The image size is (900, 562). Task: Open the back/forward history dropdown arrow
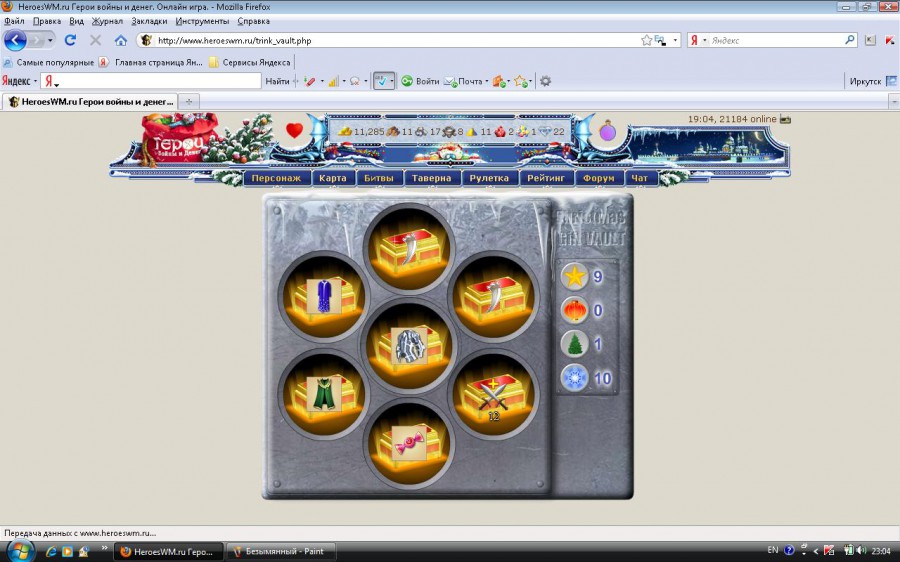(50, 40)
